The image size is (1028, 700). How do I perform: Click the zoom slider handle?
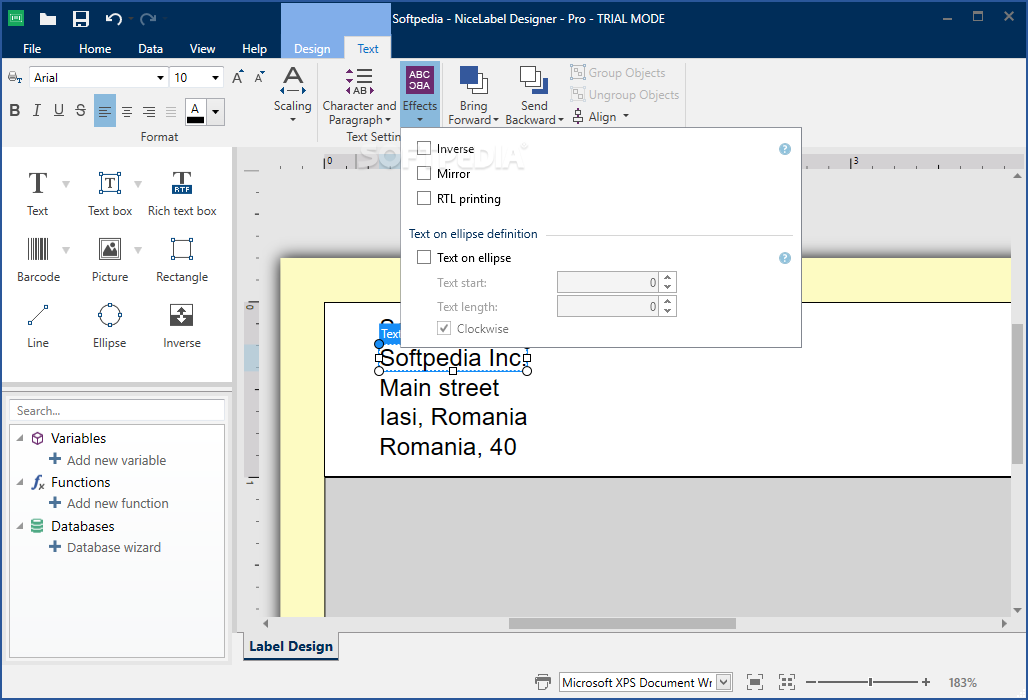(x=871, y=682)
